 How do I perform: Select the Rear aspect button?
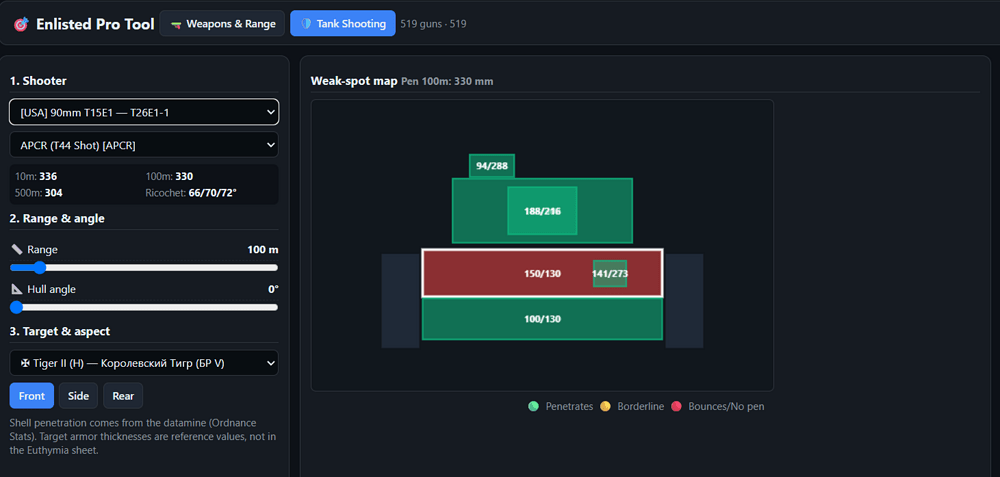(123, 395)
